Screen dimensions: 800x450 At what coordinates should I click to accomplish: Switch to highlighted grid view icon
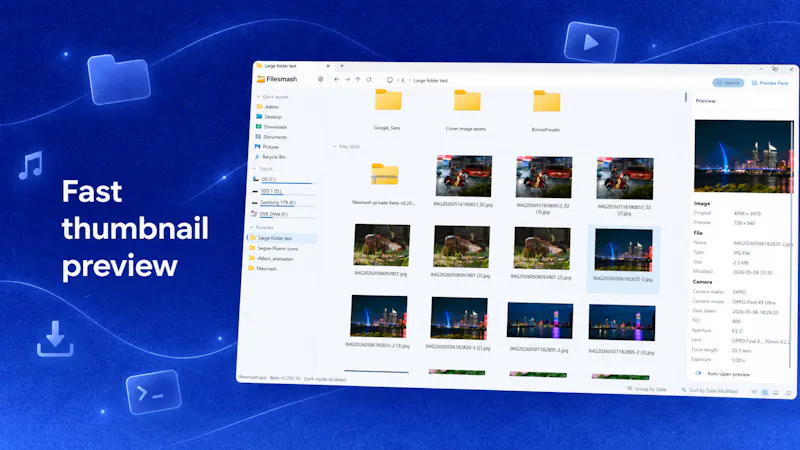pos(765,392)
